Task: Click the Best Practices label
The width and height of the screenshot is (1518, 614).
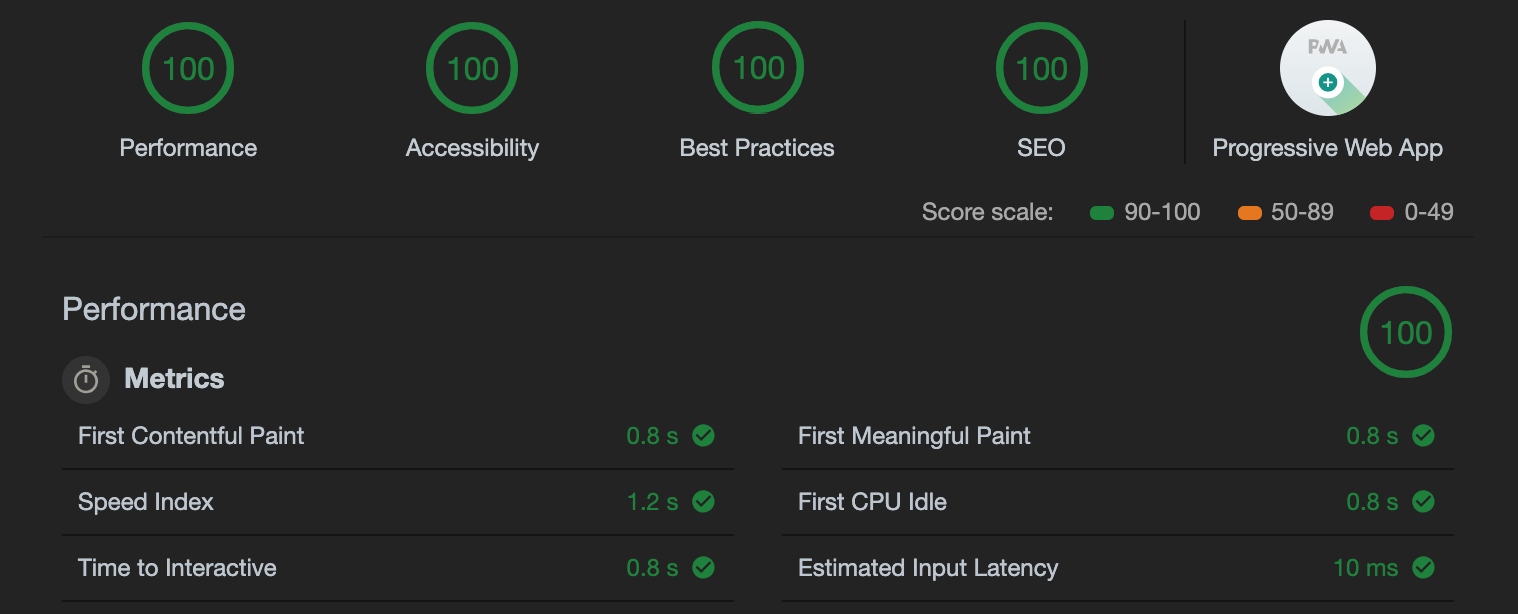Action: (x=757, y=148)
